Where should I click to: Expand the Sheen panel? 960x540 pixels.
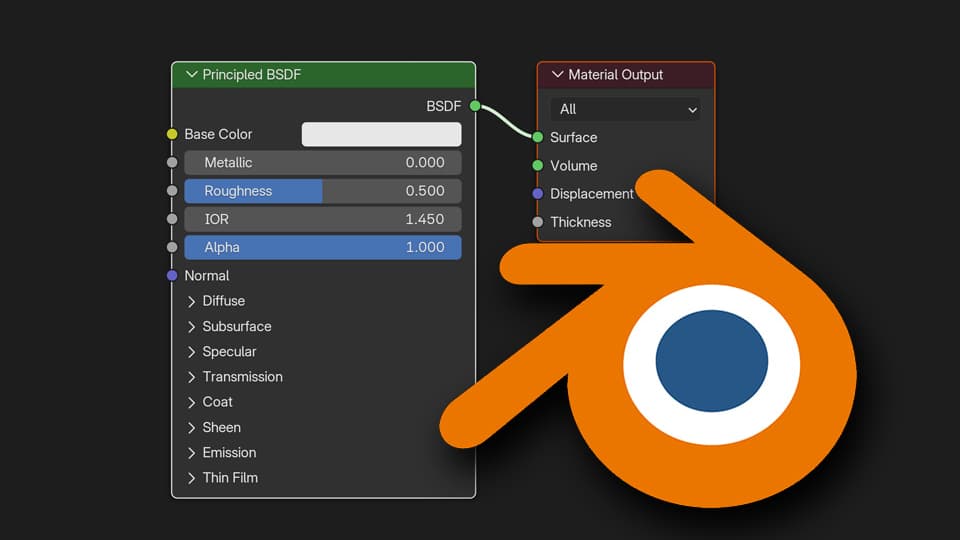point(192,427)
